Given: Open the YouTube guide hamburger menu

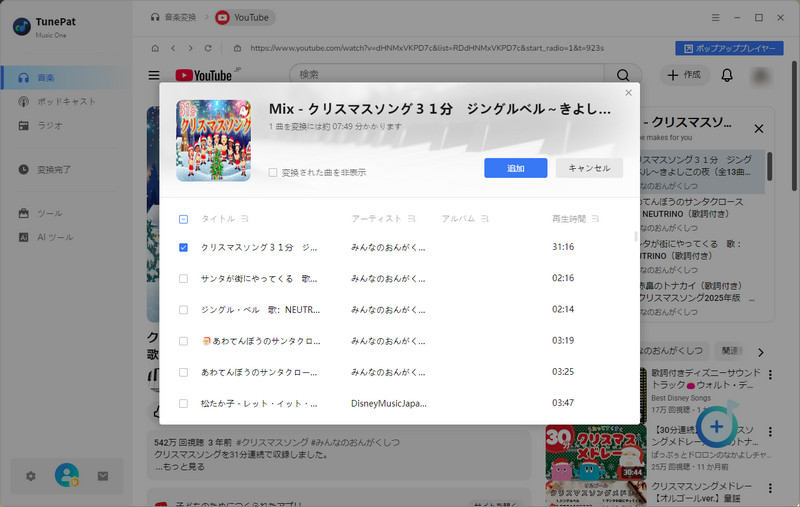Looking at the screenshot, I should 154,75.
